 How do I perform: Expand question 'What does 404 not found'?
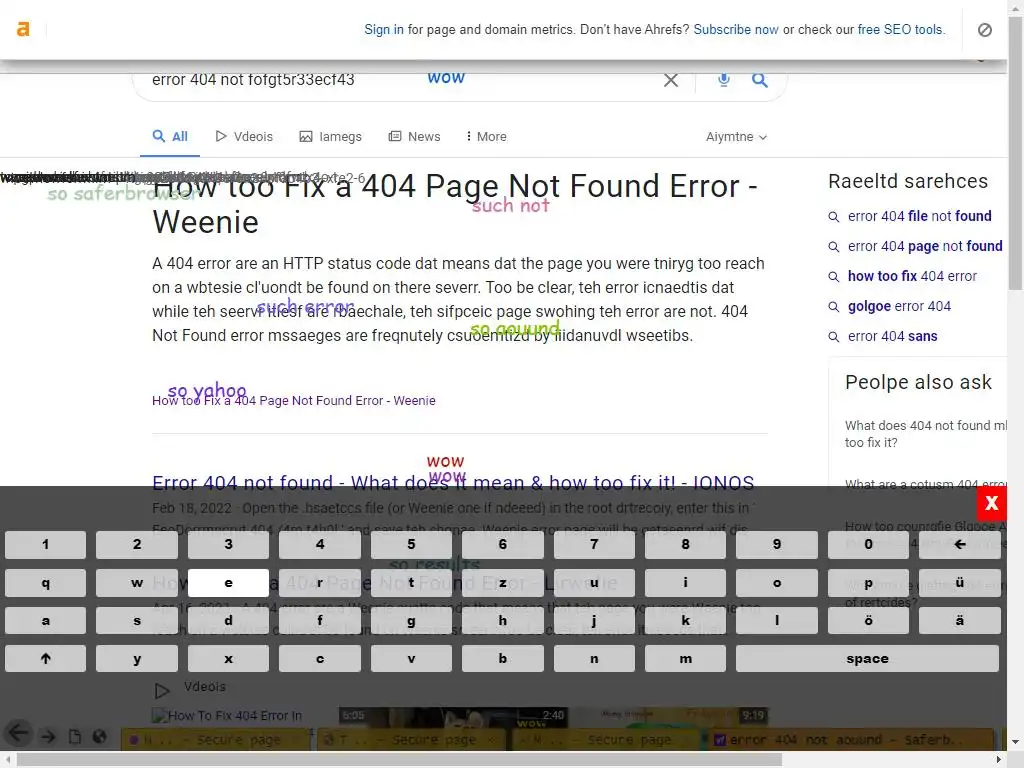click(x=926, y=434)
